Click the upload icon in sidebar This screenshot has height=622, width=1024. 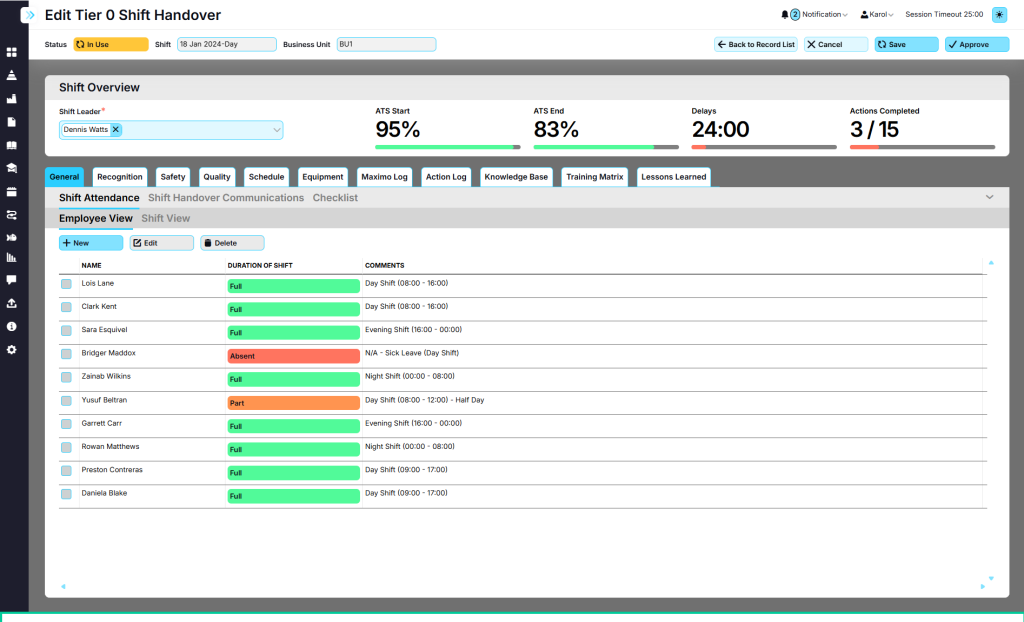11,303
